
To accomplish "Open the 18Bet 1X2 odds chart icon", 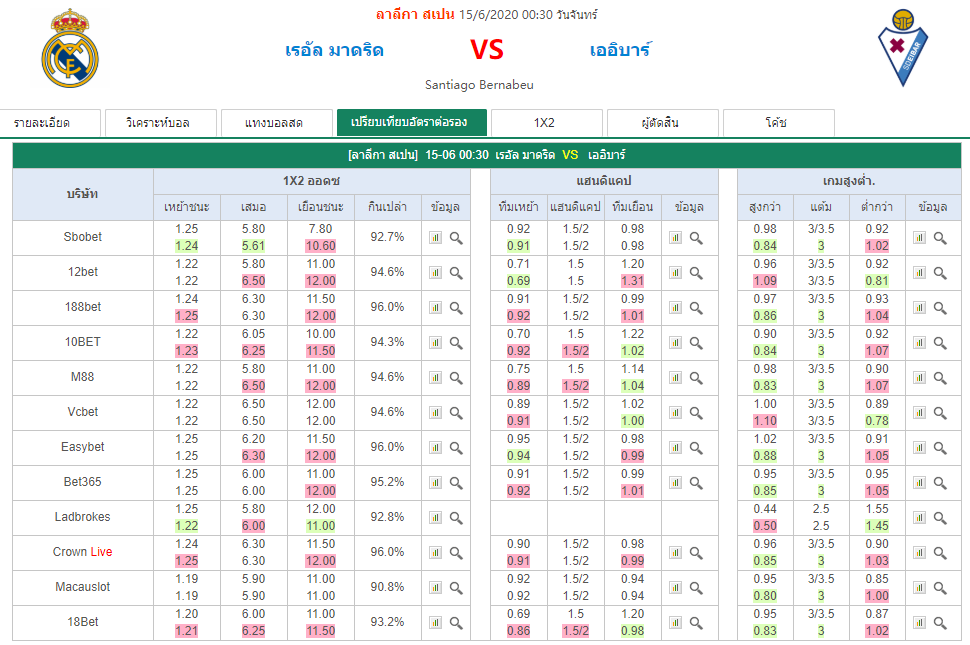I will coord(436,623).
